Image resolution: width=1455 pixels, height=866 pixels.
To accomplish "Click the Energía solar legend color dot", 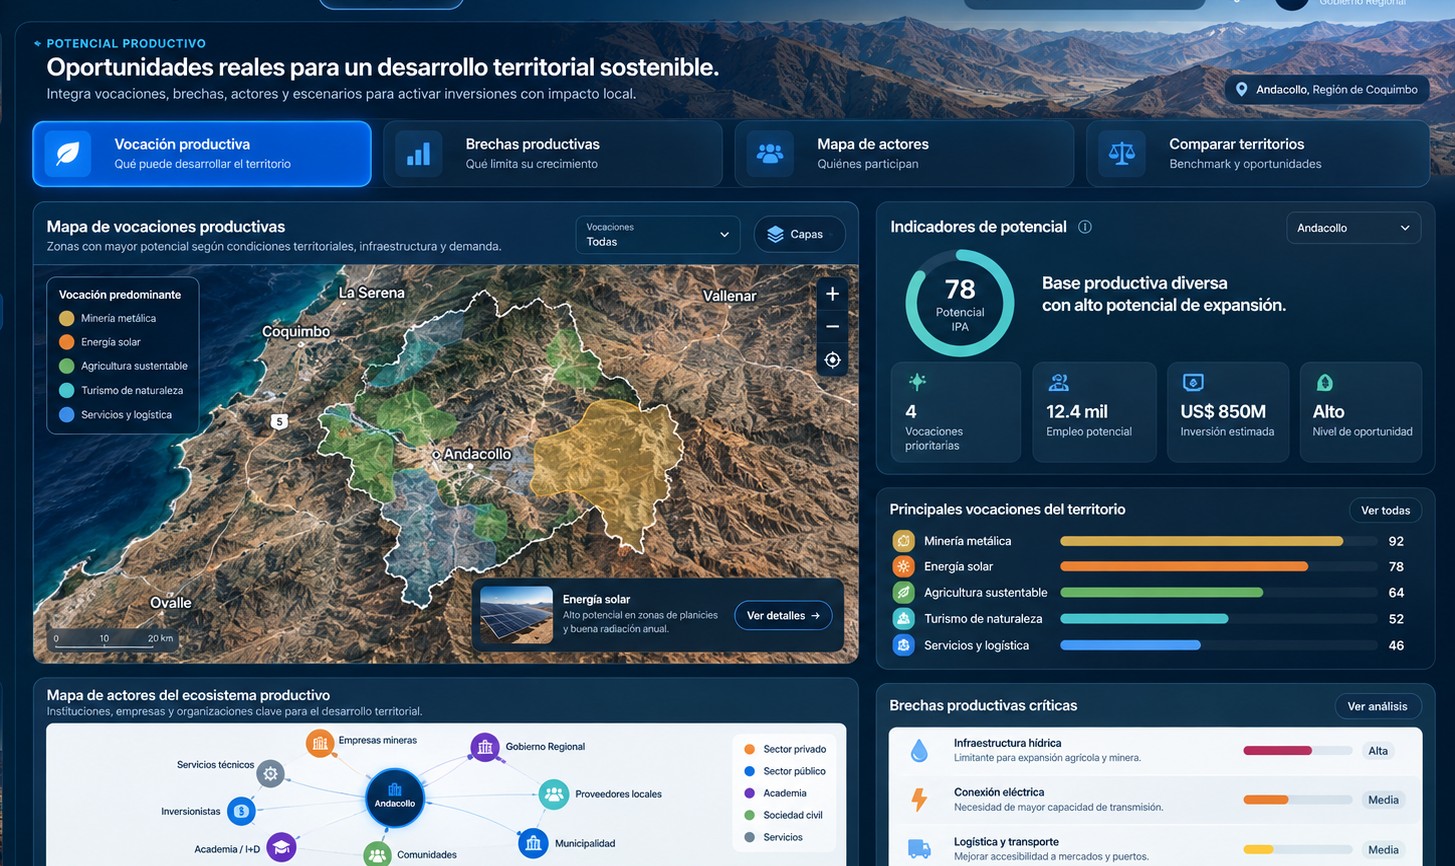I will (x=67, y=342).
